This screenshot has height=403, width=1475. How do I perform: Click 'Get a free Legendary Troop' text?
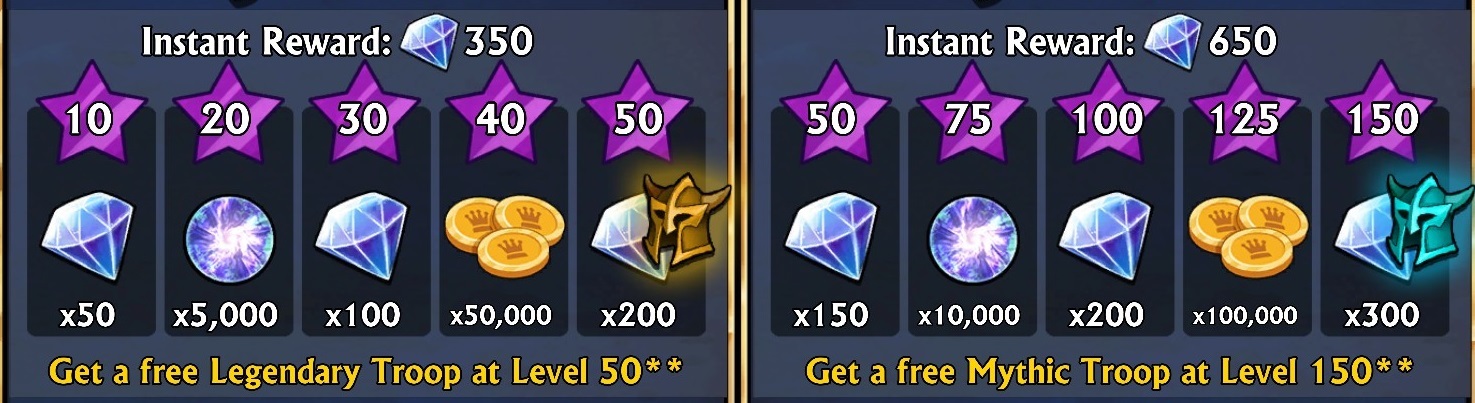click(252, 373)
